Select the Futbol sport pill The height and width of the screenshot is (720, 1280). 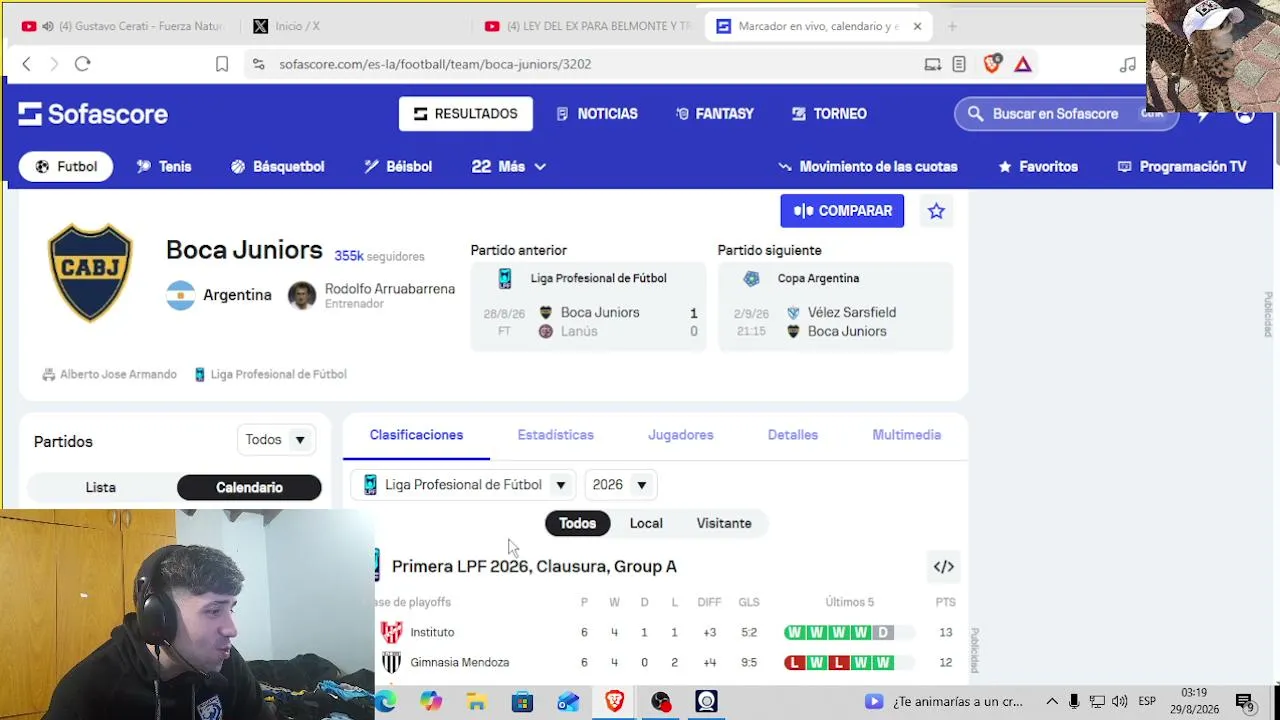66,167
